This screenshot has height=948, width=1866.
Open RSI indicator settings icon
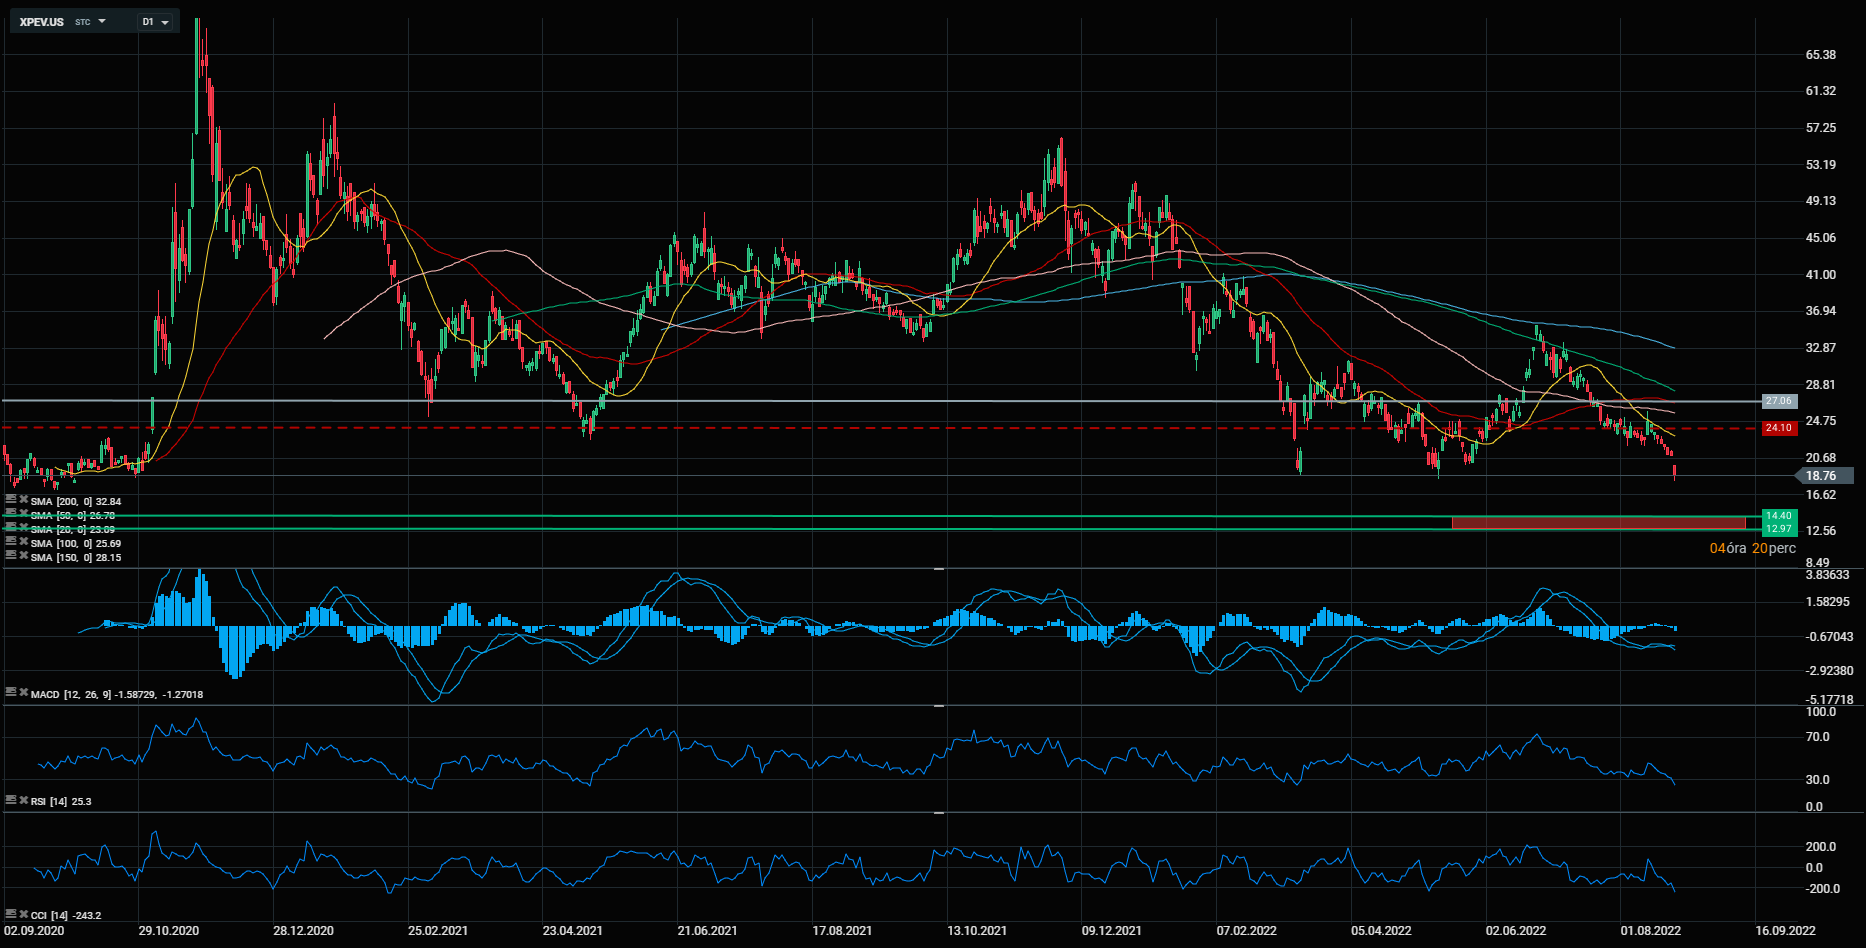(x=11, y=799)
